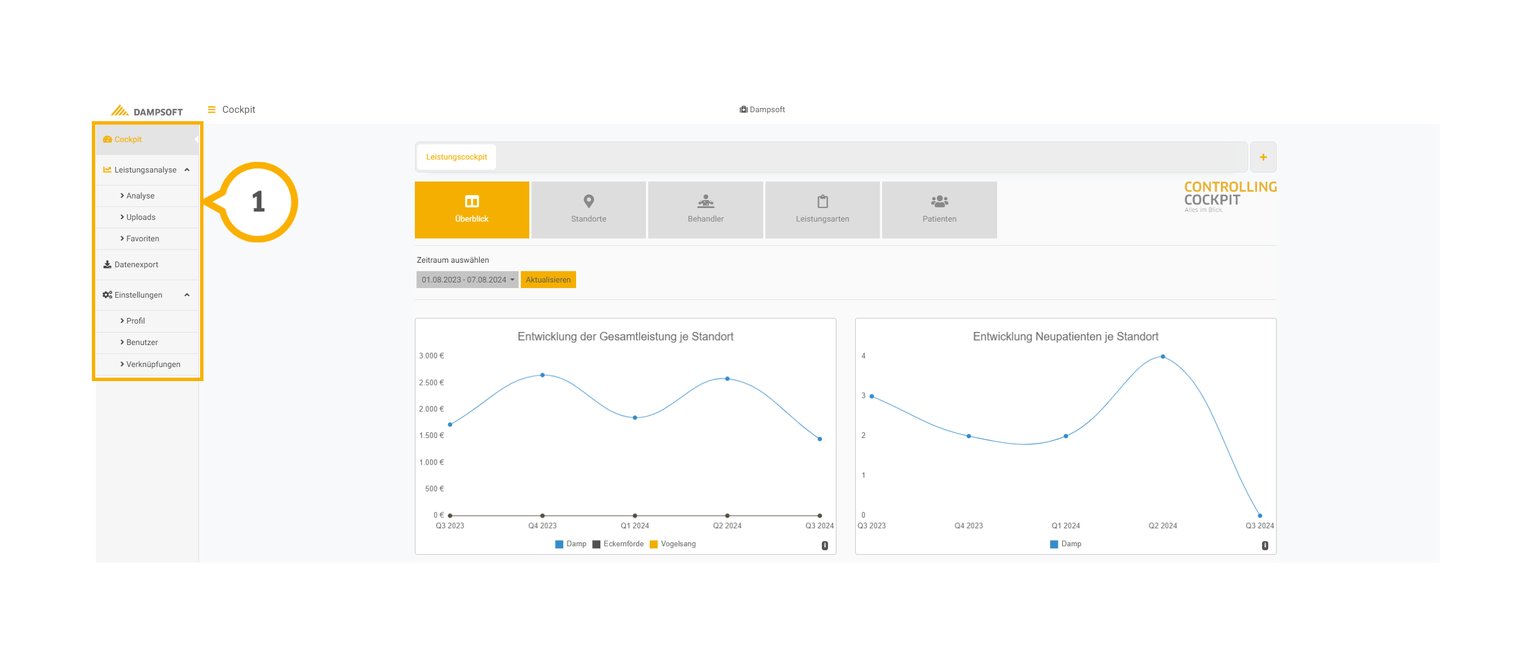This screenshot has height=659, width=1536.
Task: Toggle Vogelsang legend swatch
Action: 654,544
